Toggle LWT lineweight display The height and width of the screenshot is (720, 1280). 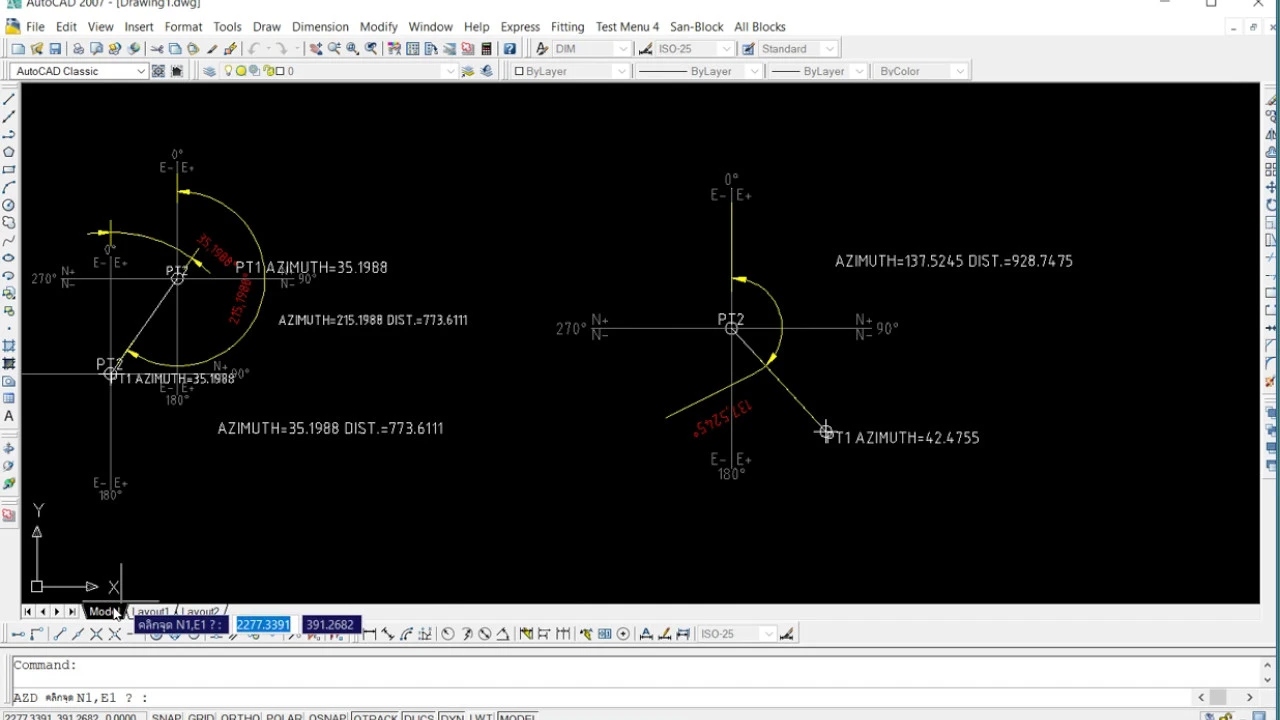point(480,717)
